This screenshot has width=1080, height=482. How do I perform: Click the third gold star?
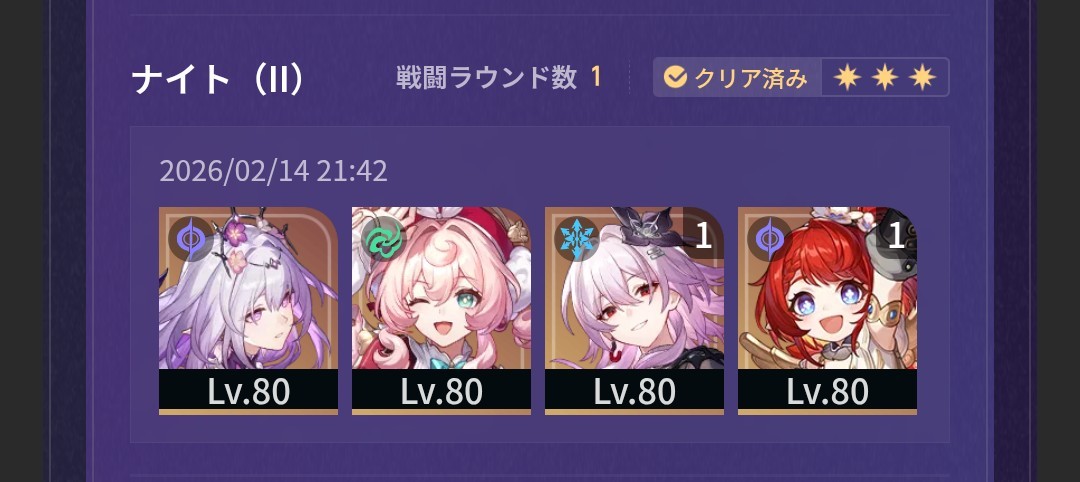pyautogui.click(x=922, y=78)
